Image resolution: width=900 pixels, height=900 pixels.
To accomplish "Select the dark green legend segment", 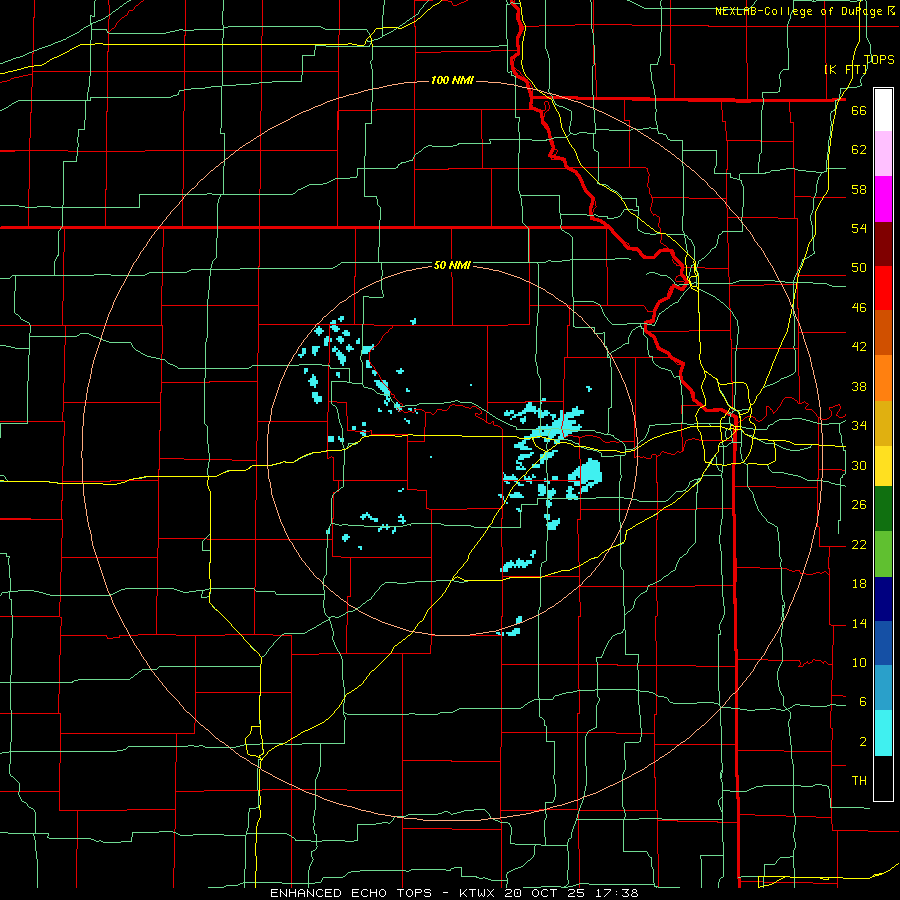I will click(x=883, y=509).
